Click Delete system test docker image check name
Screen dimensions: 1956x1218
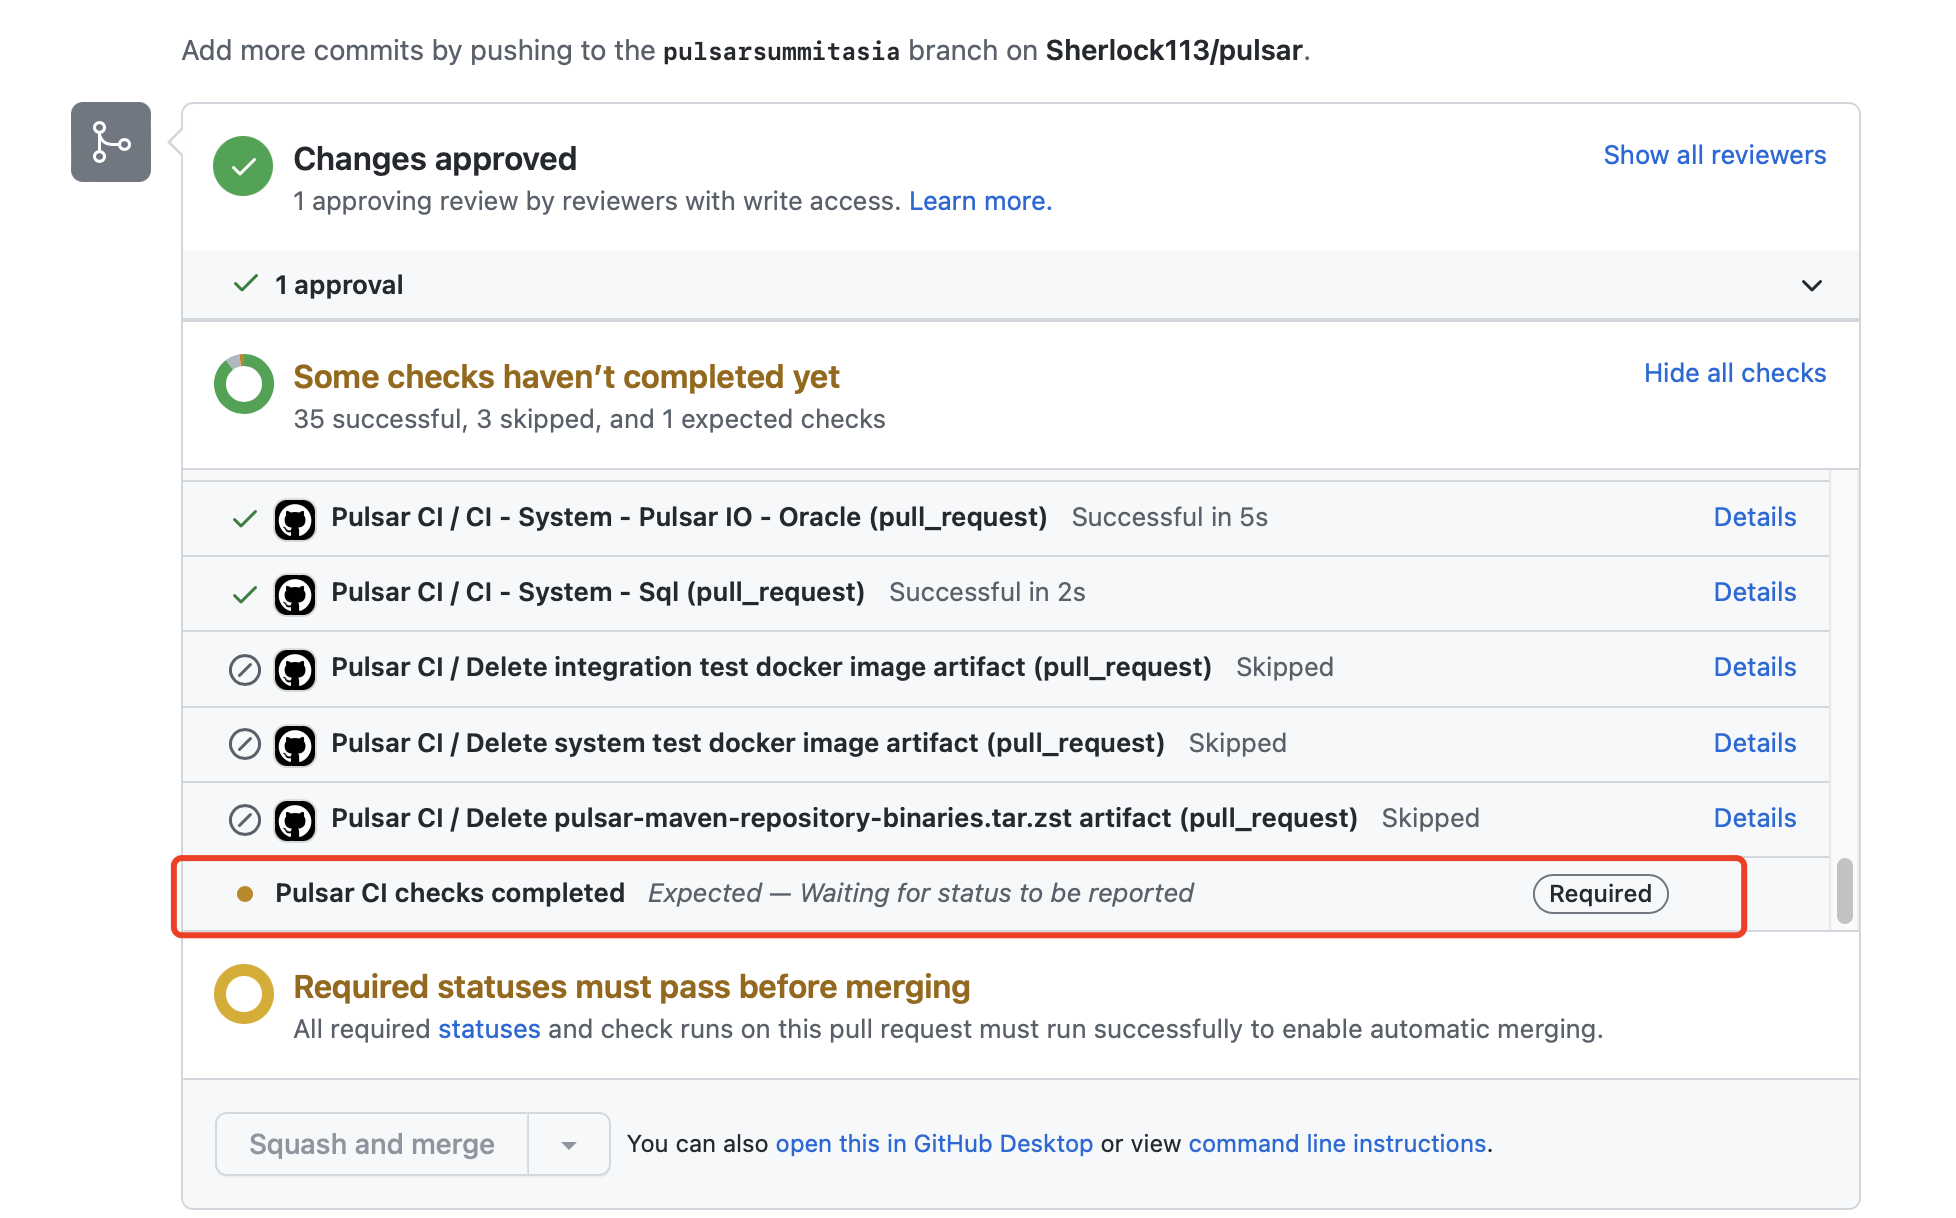748,743
